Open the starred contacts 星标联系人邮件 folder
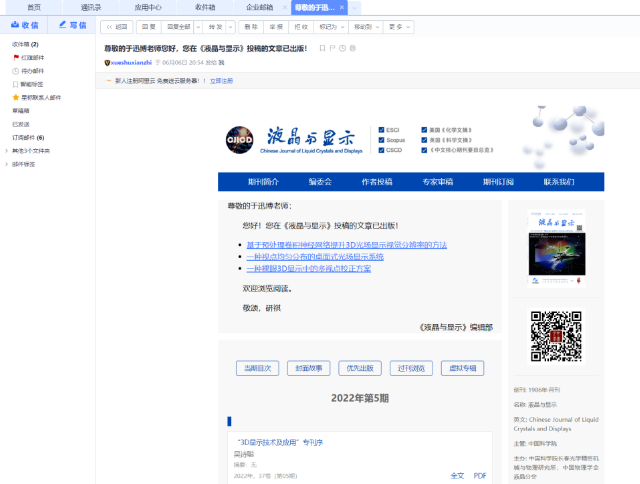Screen dimensions: 640x484 tap(40, 97)
